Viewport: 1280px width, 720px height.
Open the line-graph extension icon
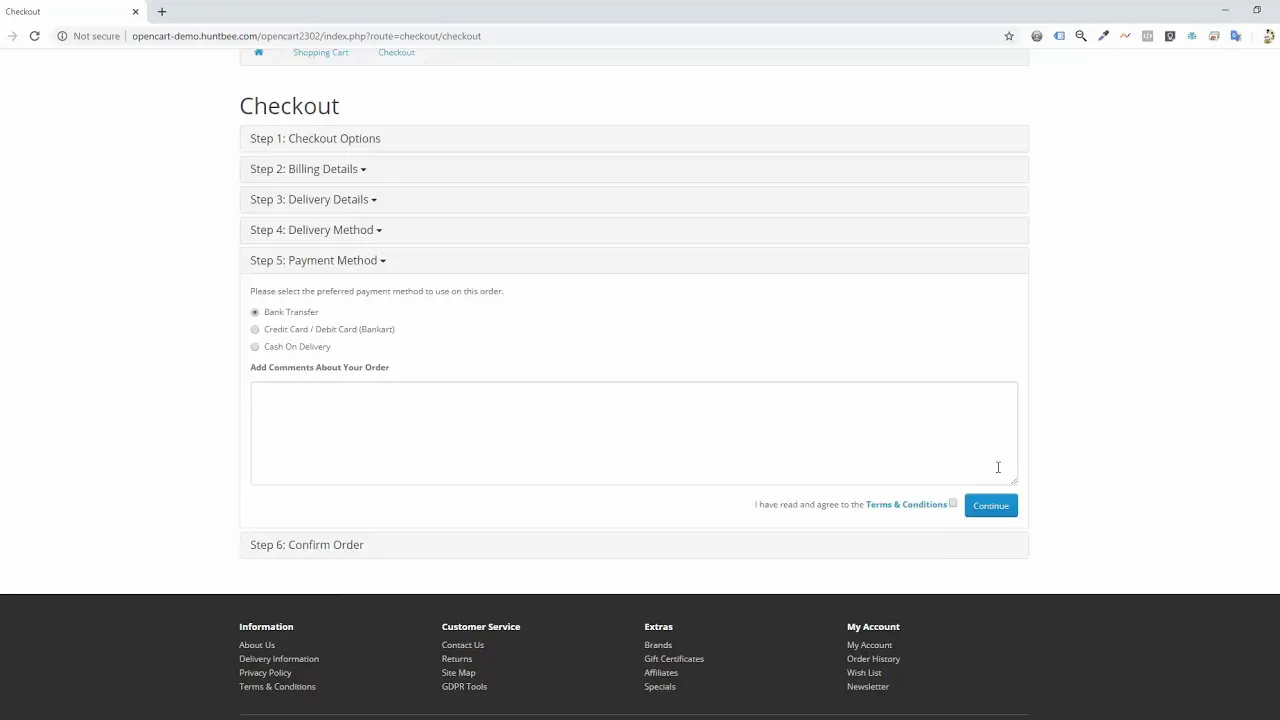click(1125, 36)
